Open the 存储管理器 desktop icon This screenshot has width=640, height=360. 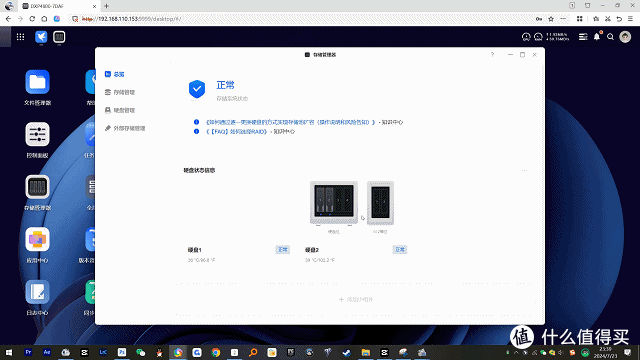click(37, 187)
